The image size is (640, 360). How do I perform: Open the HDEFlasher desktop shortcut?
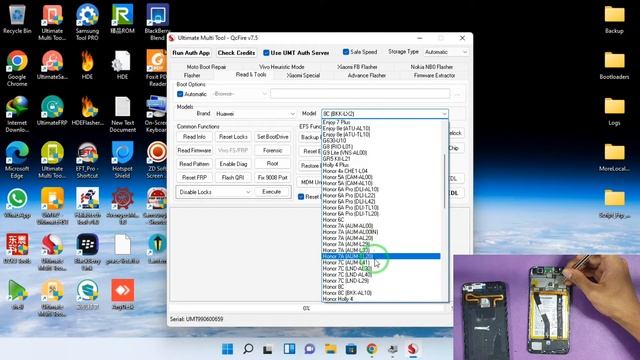[x=87, y=111]
